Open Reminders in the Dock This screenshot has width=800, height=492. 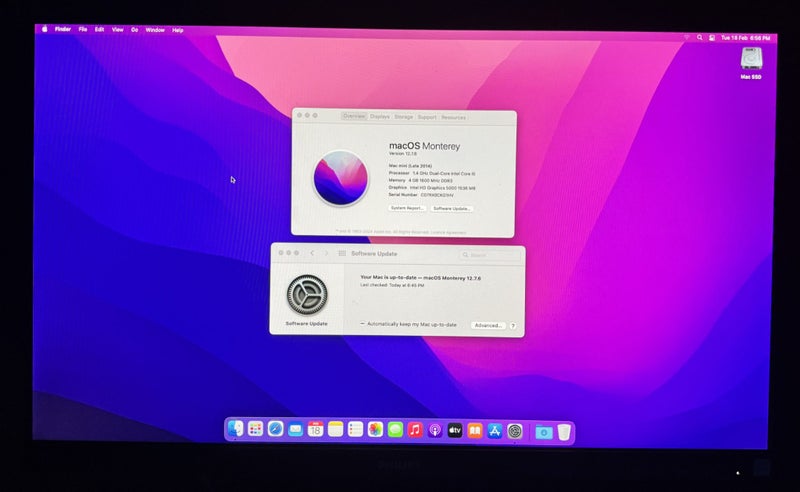355,429
